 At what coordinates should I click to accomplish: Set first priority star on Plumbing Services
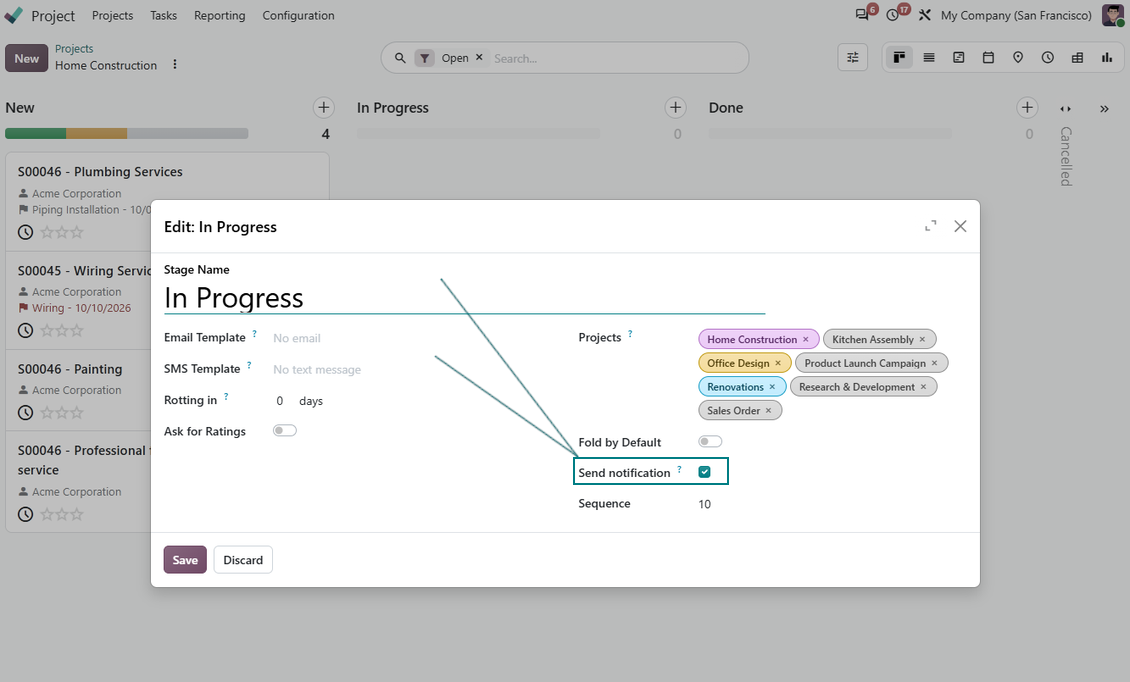(47, 232)
